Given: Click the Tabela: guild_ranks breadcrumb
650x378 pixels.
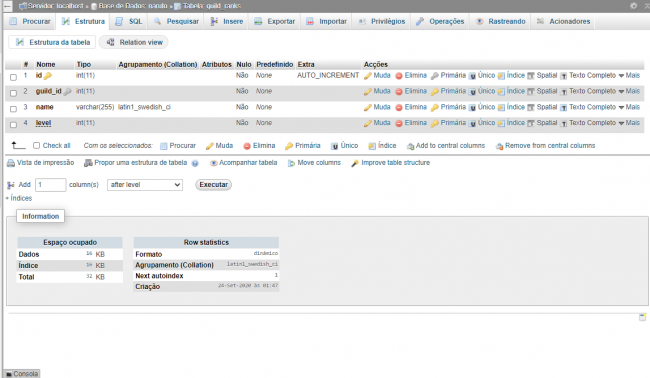Looking at the screenshot, I should [207, 6].
